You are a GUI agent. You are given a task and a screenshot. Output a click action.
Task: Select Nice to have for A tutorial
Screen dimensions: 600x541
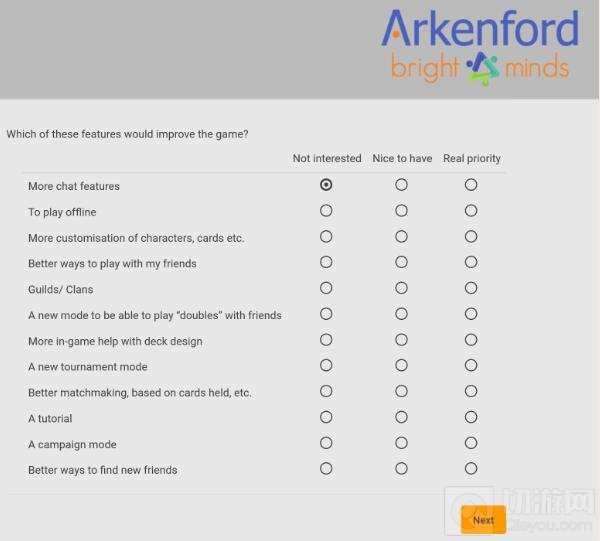point(401,417)
